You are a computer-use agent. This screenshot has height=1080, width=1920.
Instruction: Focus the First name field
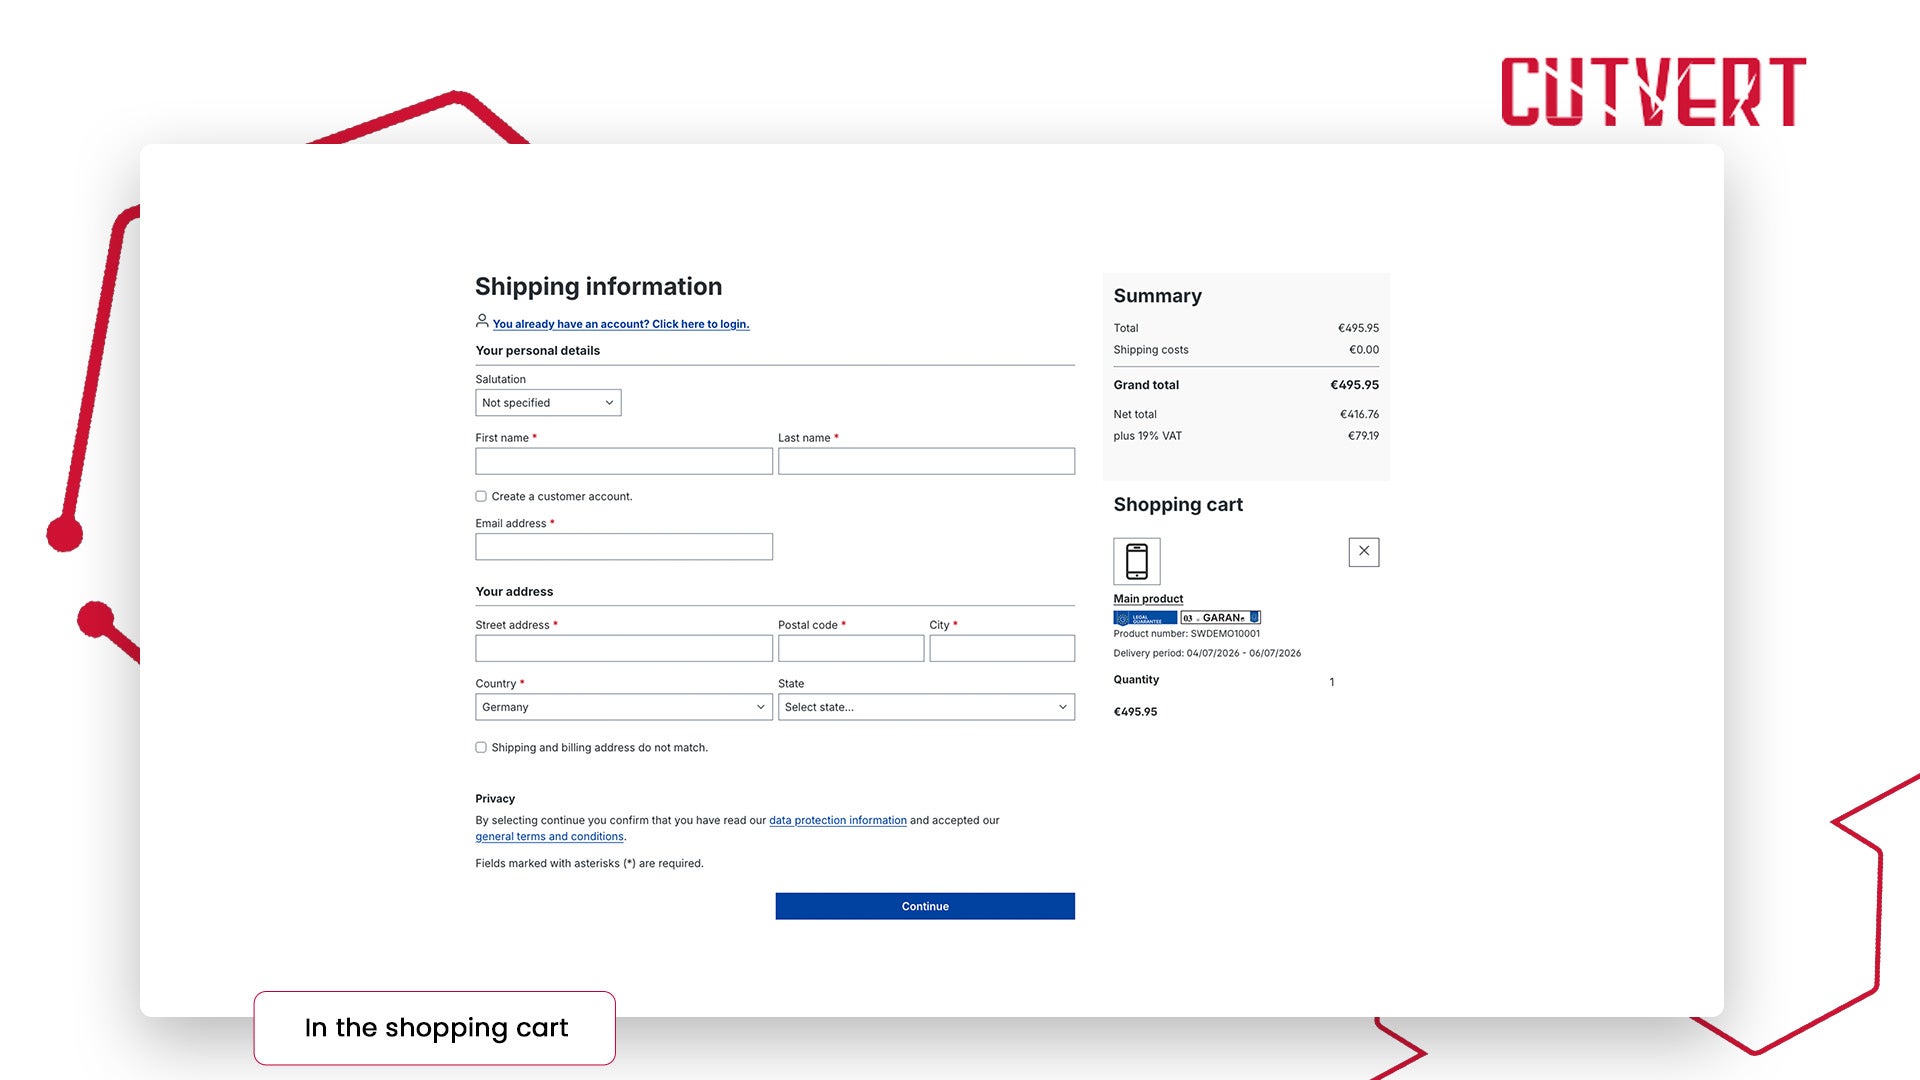[x=624, y=461]
